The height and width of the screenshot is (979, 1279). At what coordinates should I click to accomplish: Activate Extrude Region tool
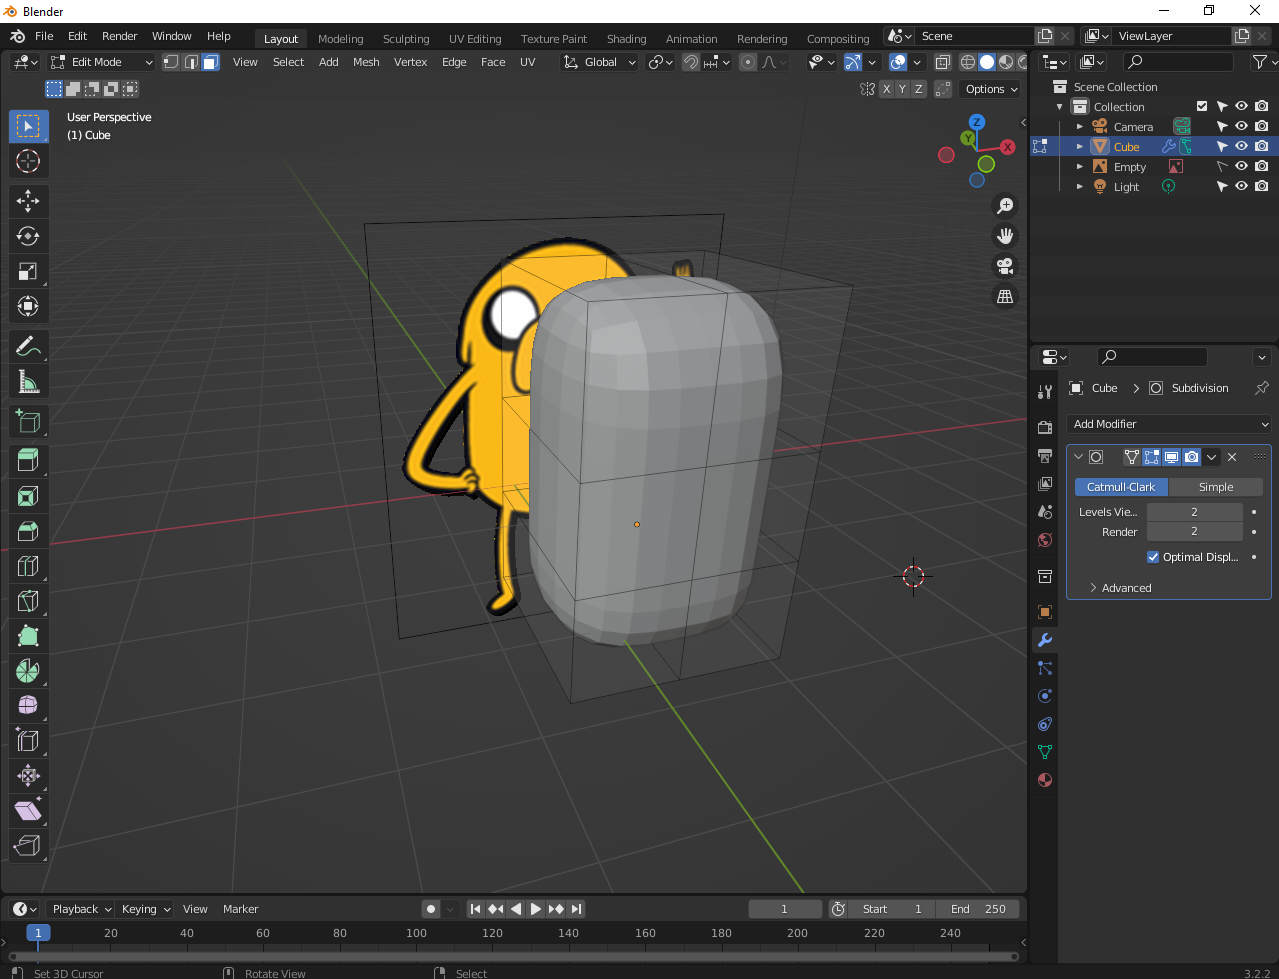pos(28,461)
